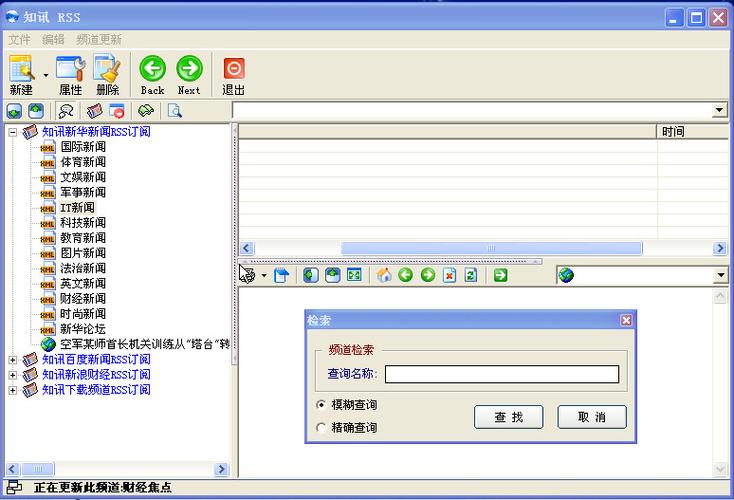Click the article list horizontal scrollbar thumb
The height and width of the screenshot is (500, 734).
click(492, 248)
